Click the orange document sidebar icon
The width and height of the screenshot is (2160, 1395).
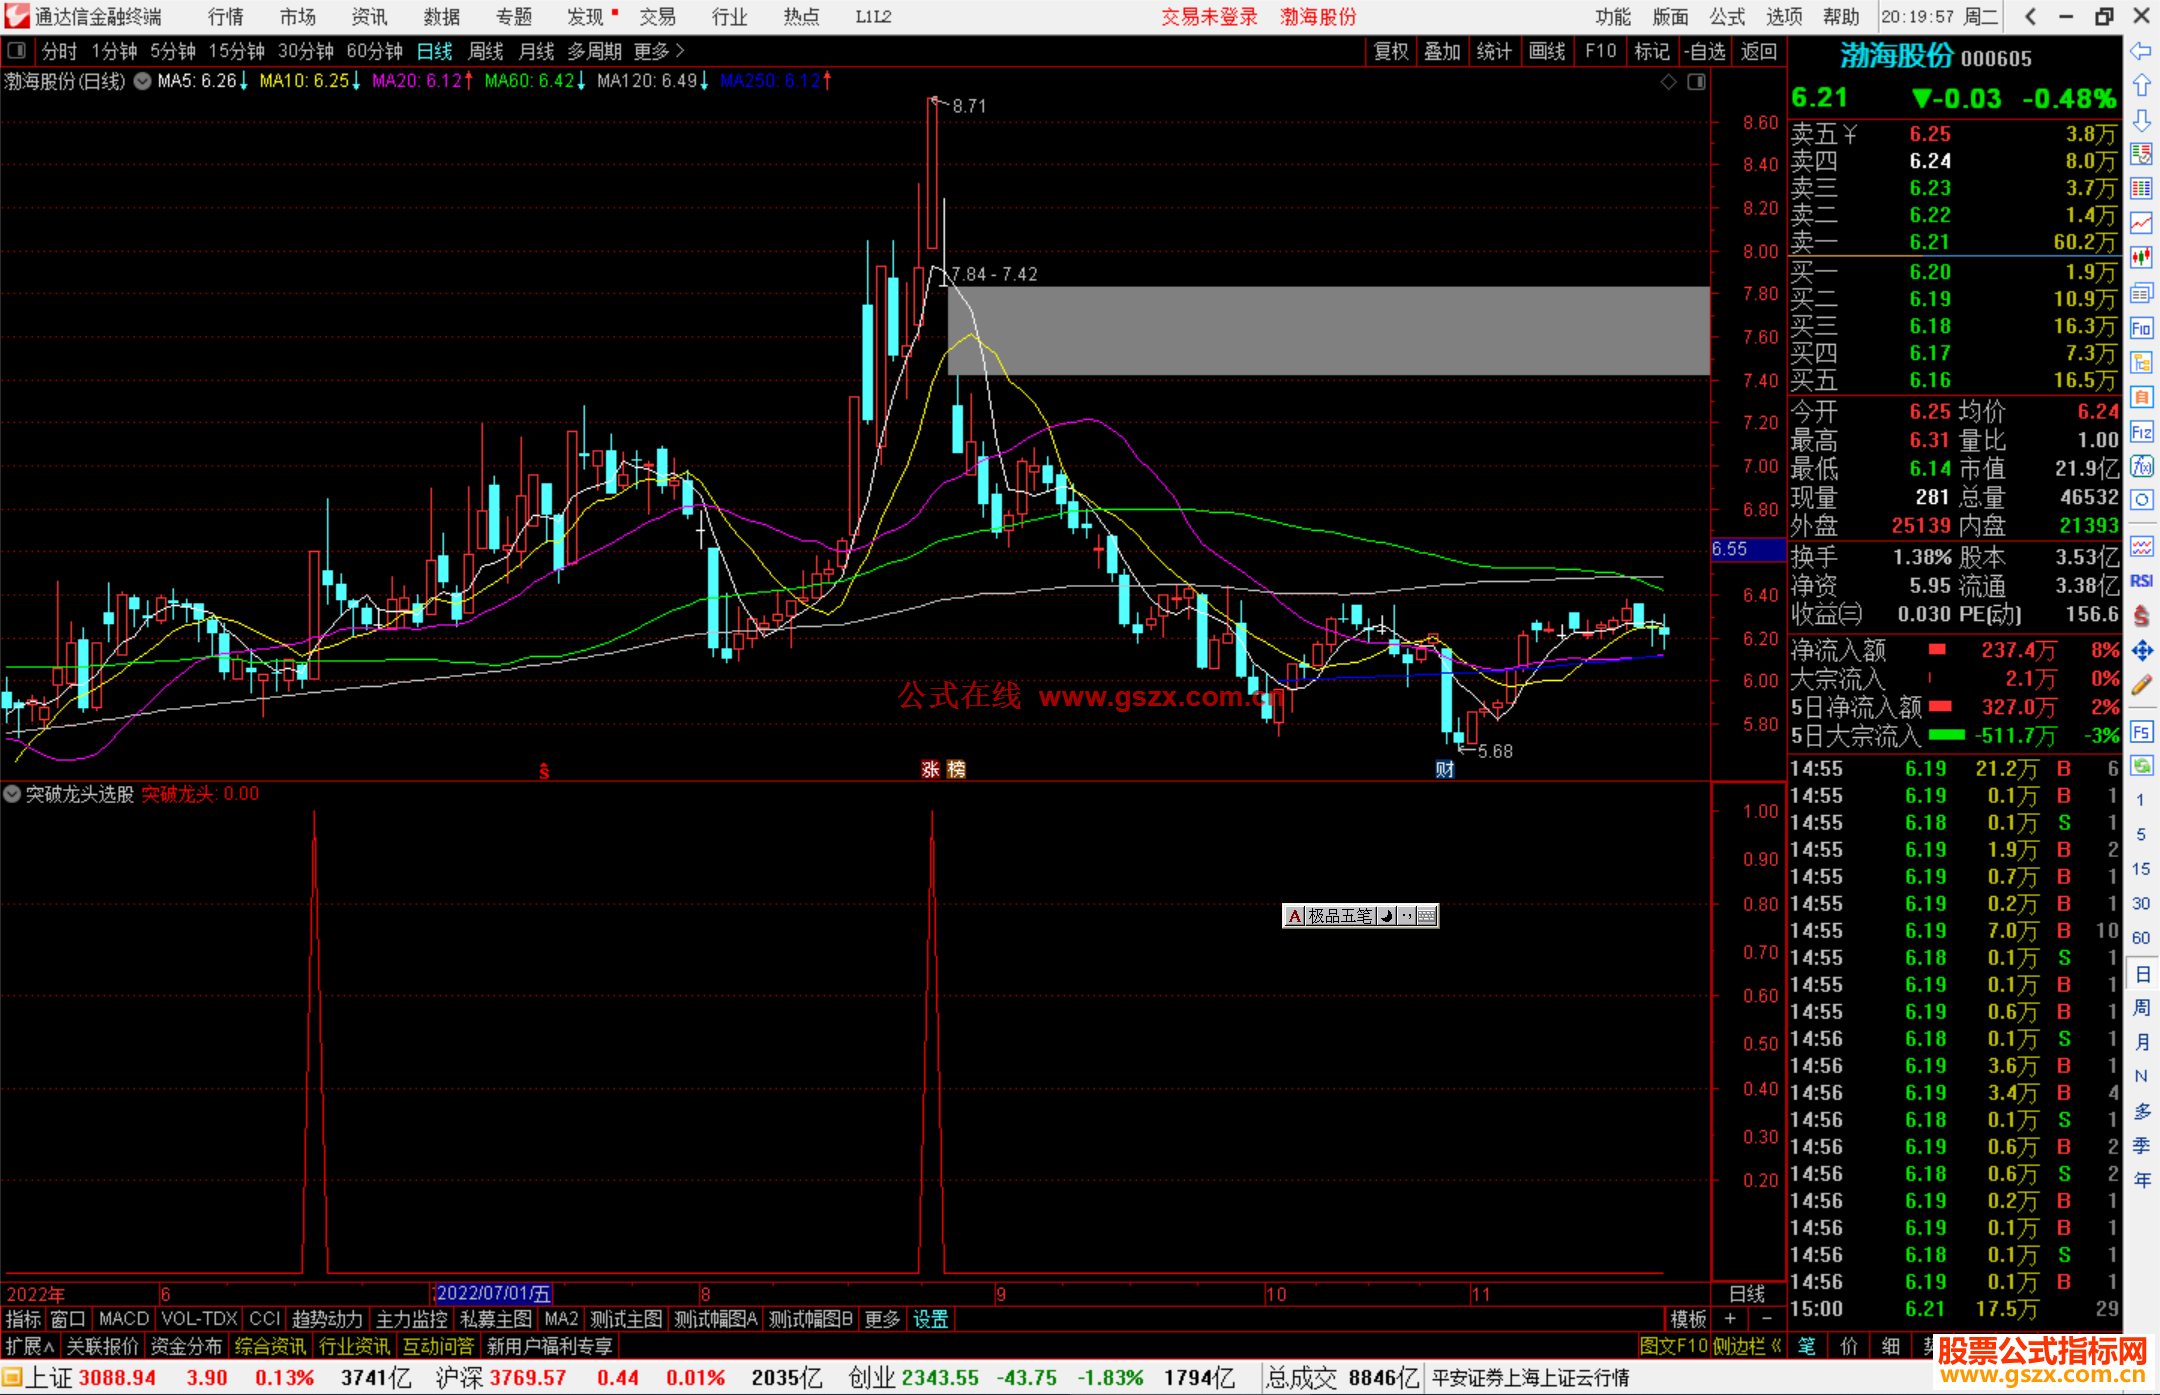click(2141, 397)
